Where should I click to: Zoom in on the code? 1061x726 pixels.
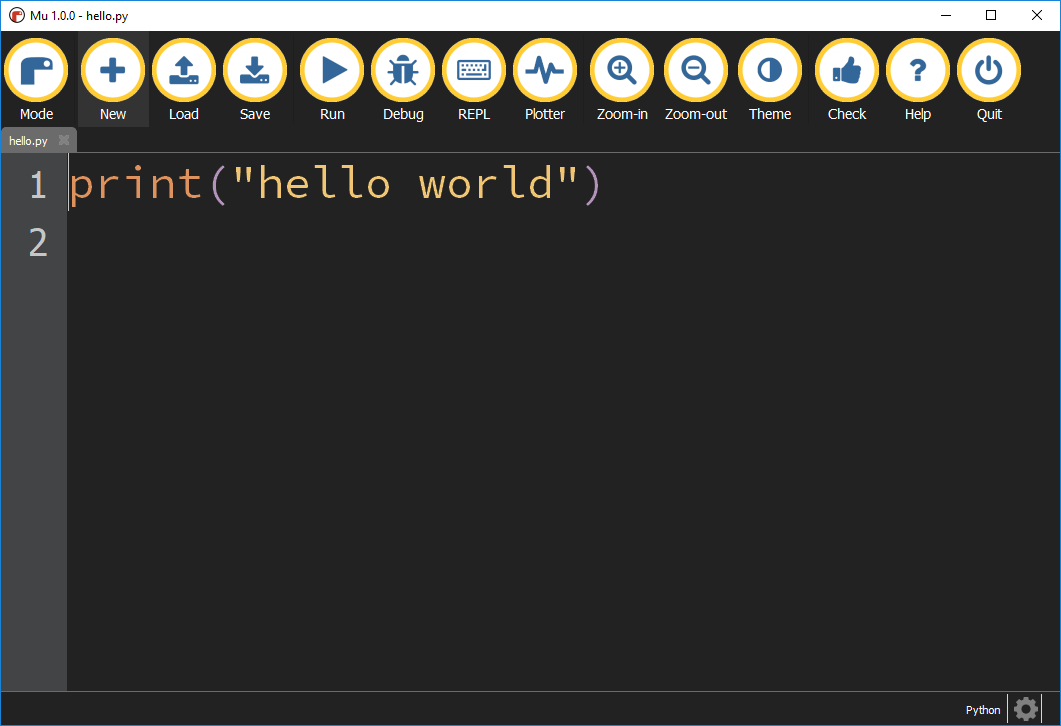[x=621, y=69]
